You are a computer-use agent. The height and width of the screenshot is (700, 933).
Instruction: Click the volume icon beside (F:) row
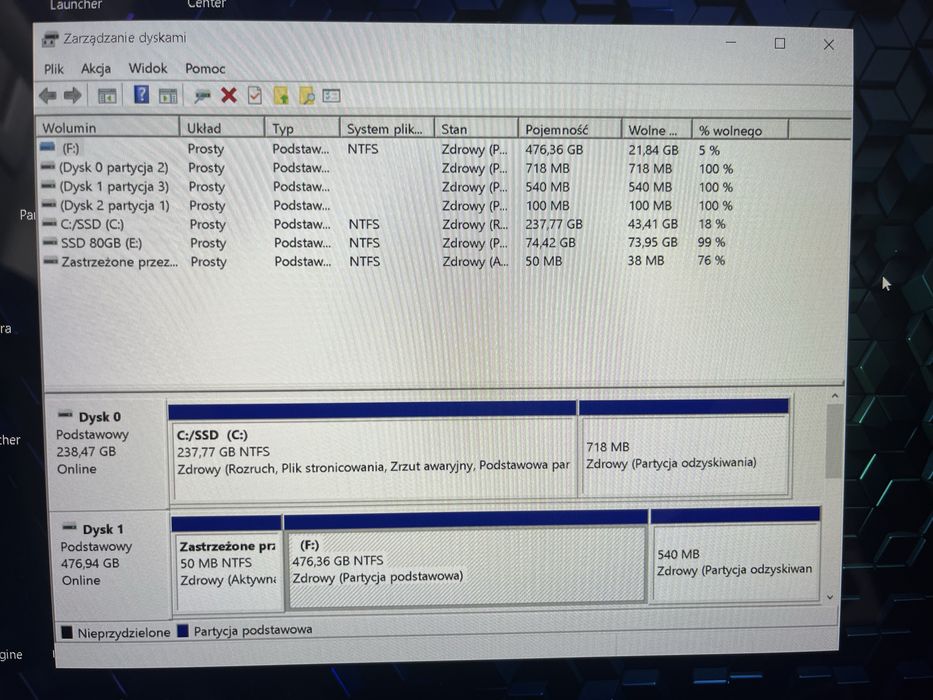[47, 147]
